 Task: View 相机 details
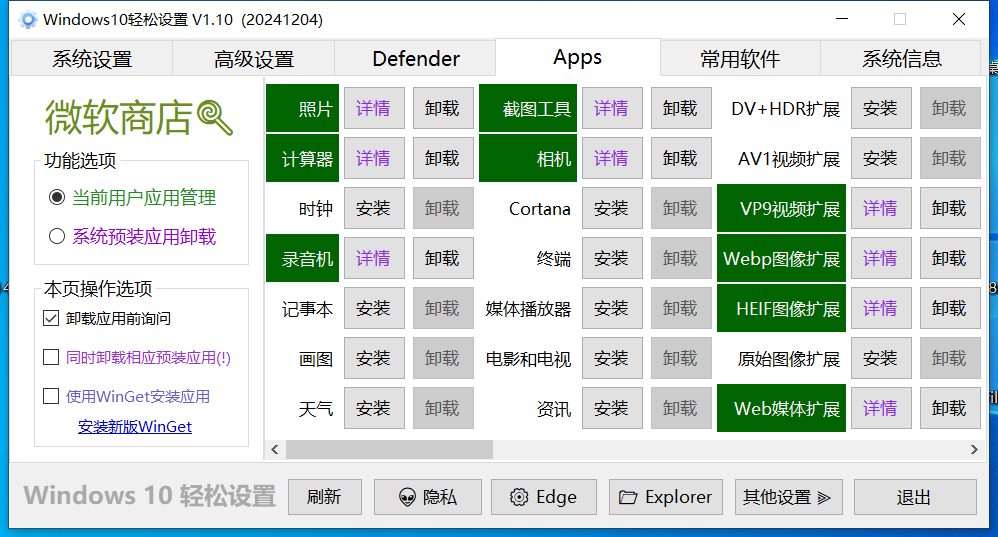612,158
